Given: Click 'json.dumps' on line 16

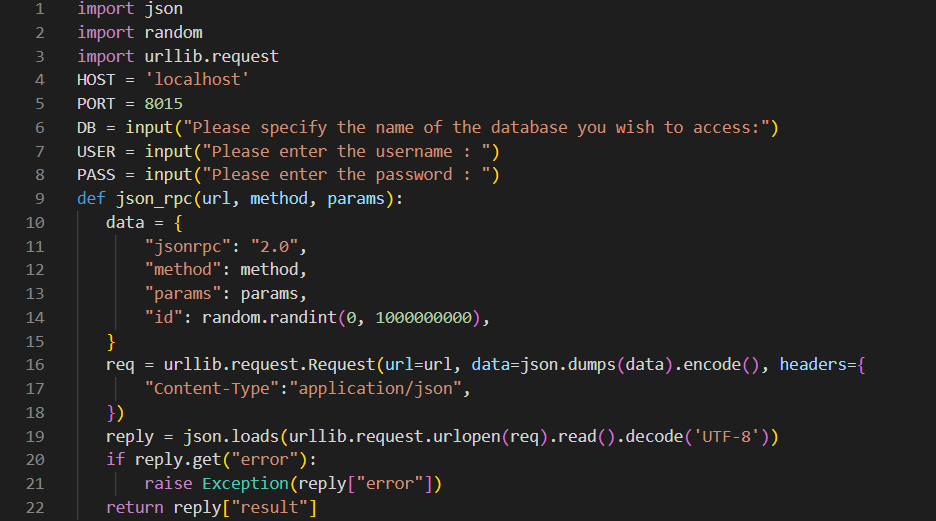Looking at the screenshot, I should pyautogui.click(x=568, y=365).
